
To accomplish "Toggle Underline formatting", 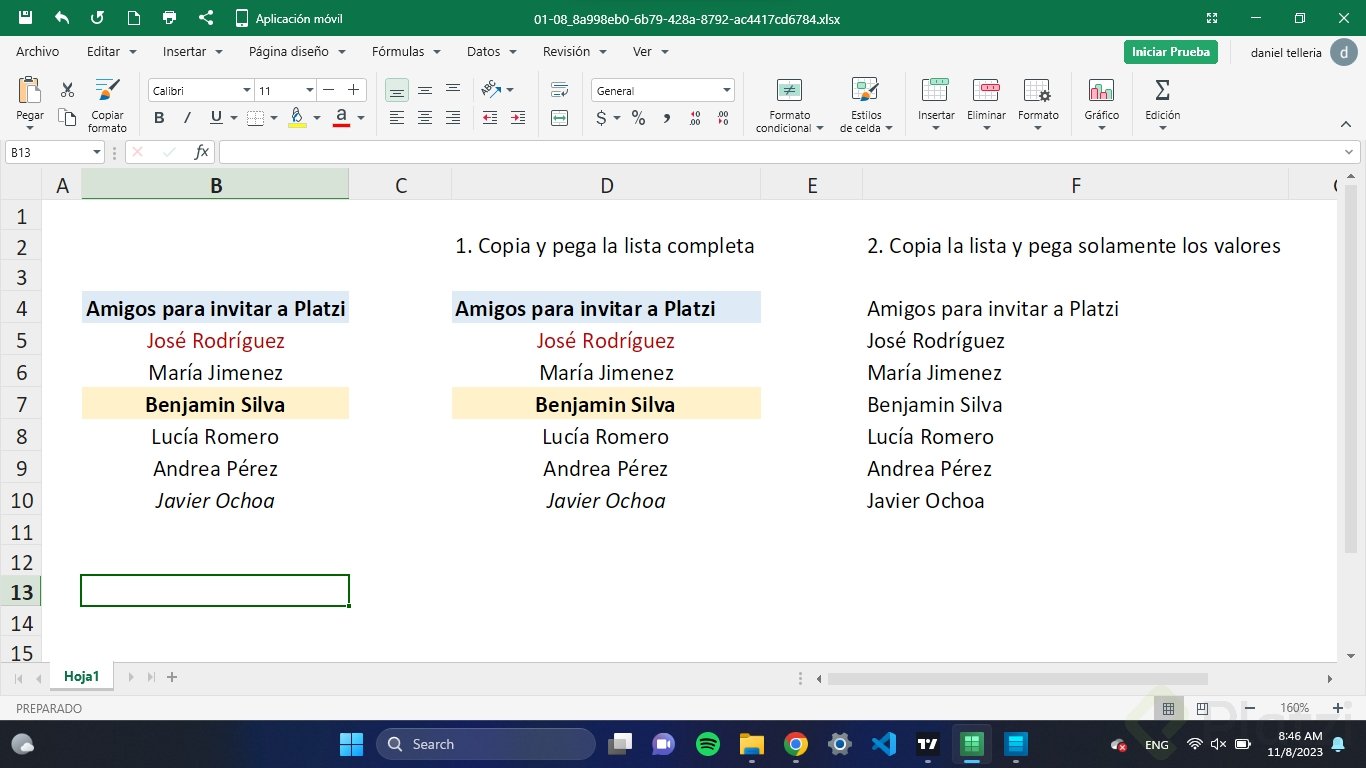I will pyautogui.click(x=216, y=118).
